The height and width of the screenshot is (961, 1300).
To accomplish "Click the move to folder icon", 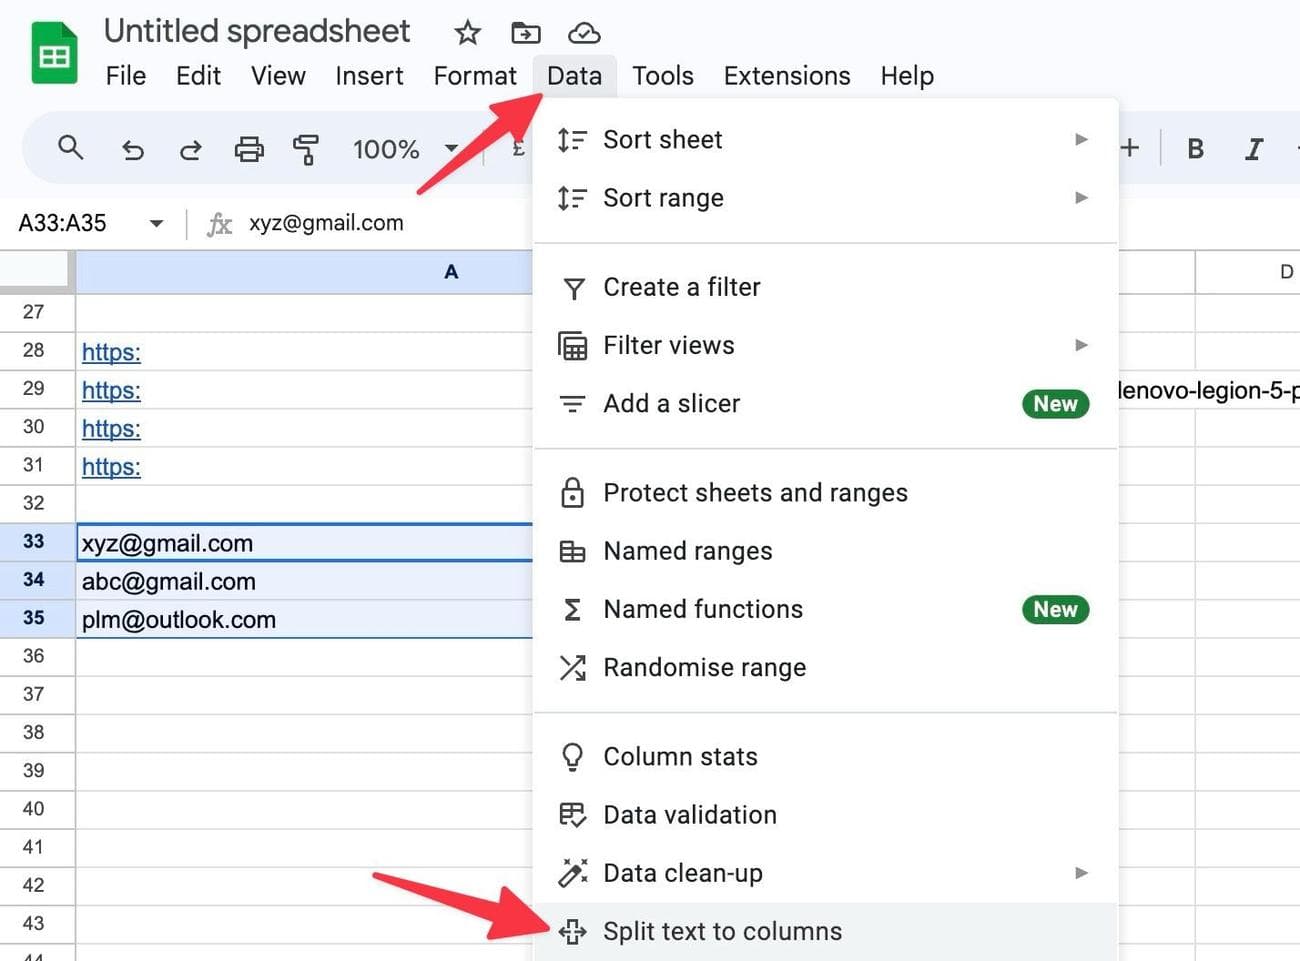I will click(525, 33).
